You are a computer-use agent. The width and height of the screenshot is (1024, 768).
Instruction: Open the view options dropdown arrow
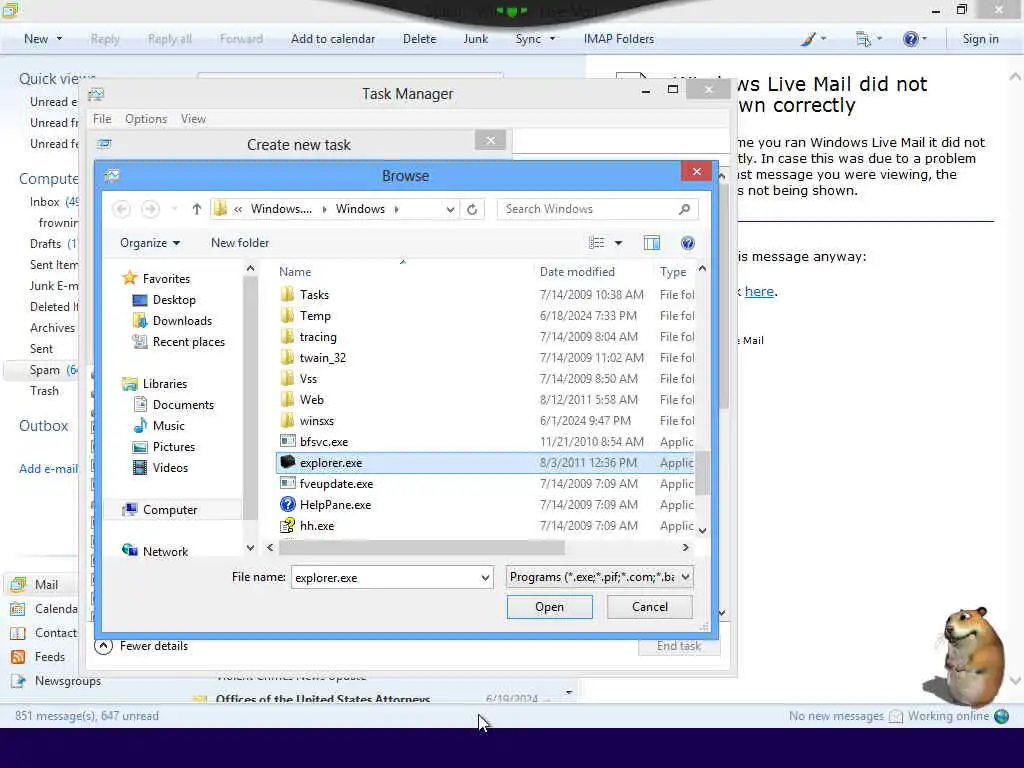click(x=618, y=243)
